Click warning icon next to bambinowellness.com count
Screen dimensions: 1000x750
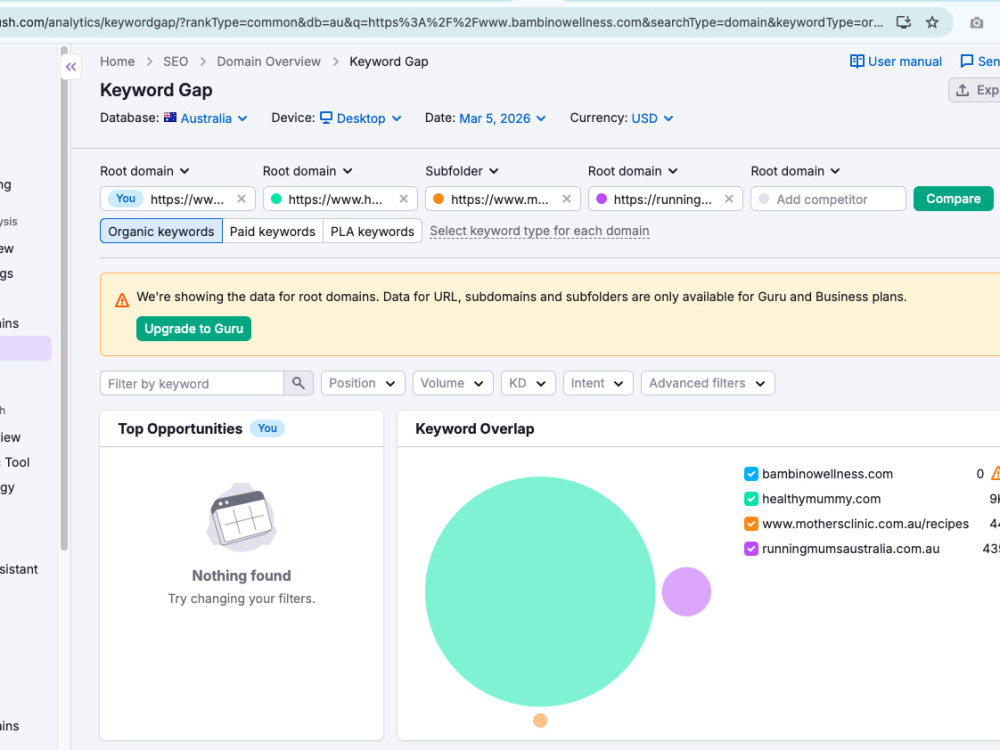pyautogui.click(x=996, y=474)
